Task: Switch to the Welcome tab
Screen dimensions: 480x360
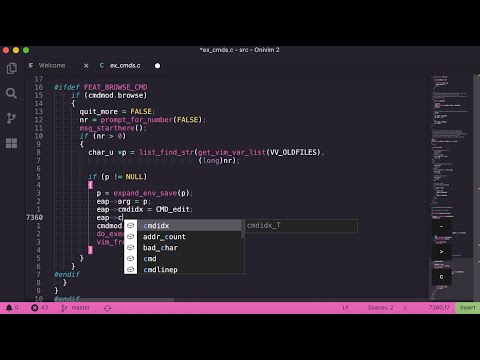Action: (52, 66)
